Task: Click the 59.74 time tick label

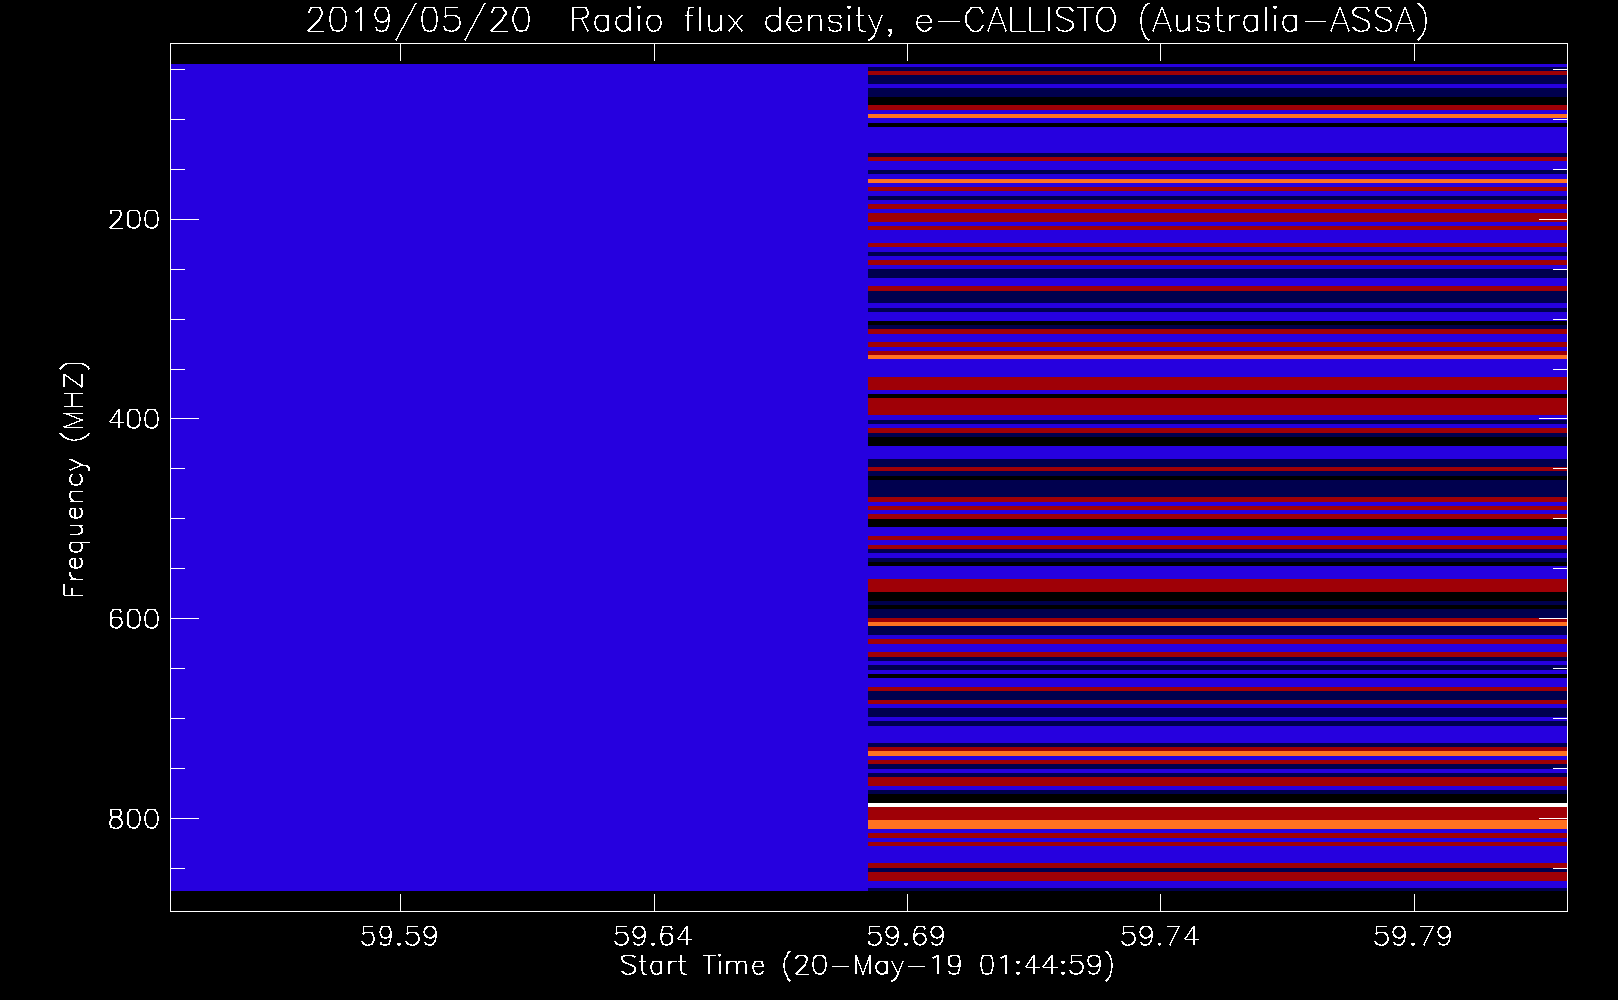Action: coord(1159,937)
